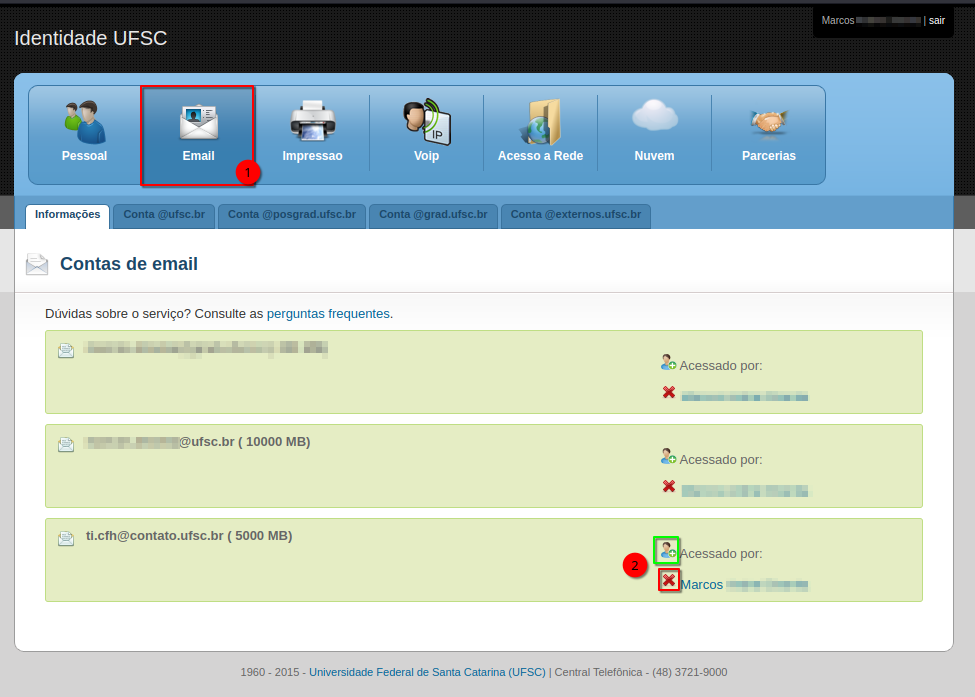This screenshot has height=697, width=975.
Task: Remove access user from the 10000 MB account
Action: [x=669, y=486]
